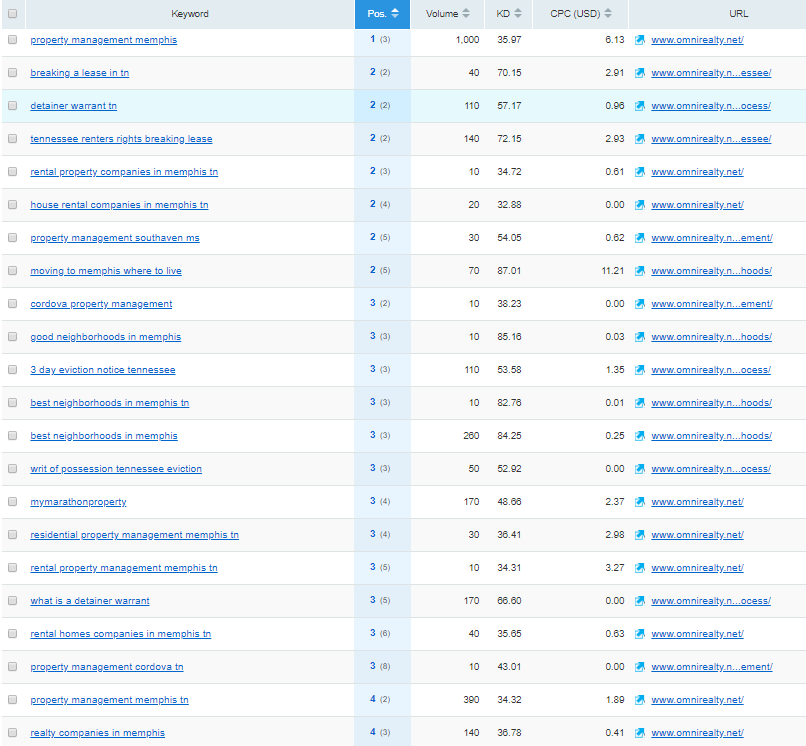The height and width of the screenshot is (746, 806).
Task: Sort by the KD column
Action: pyautogui.click(x=508, y=14)
